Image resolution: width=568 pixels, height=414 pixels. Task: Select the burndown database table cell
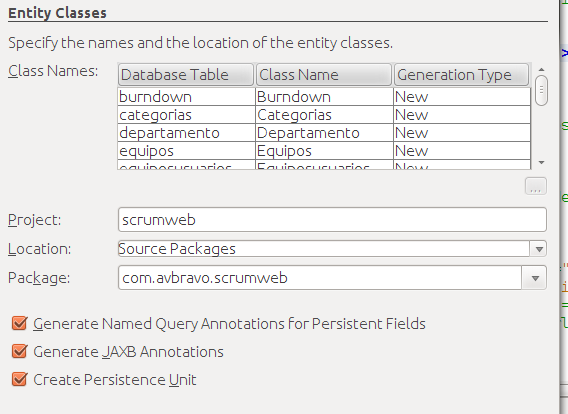click(187, 97)
